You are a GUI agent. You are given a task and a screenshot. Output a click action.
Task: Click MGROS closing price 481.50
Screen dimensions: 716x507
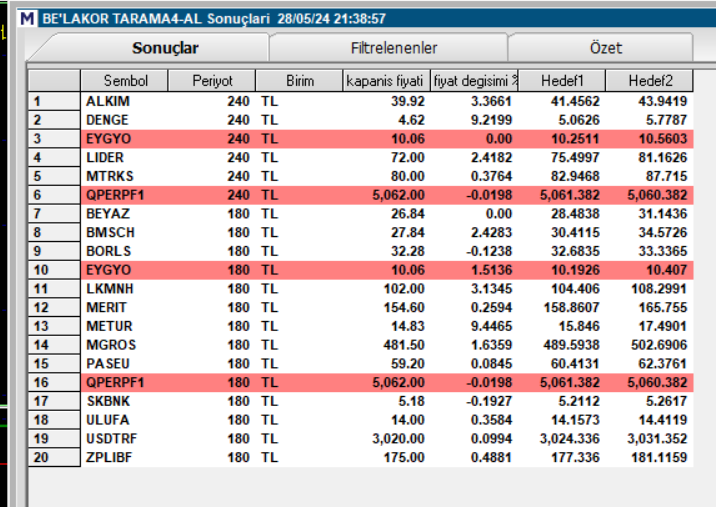click(404, 345)
